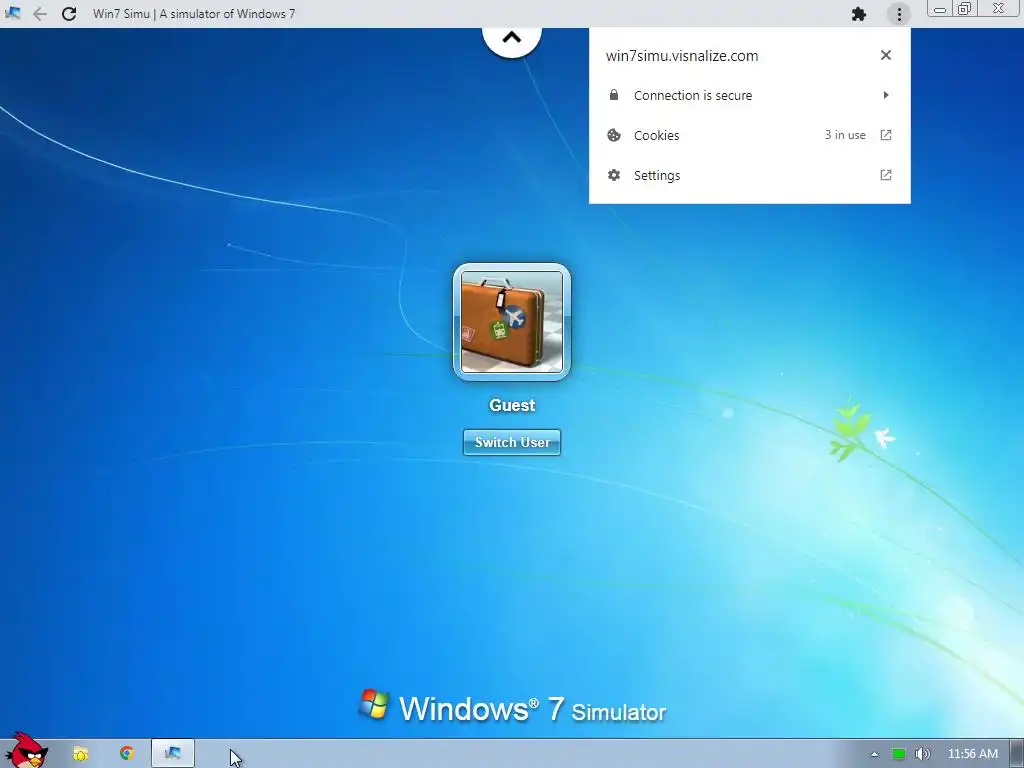The width and height of the screenshot is (1024, 768).
Task: Click the green network tray icon
Action: point(899,754)
